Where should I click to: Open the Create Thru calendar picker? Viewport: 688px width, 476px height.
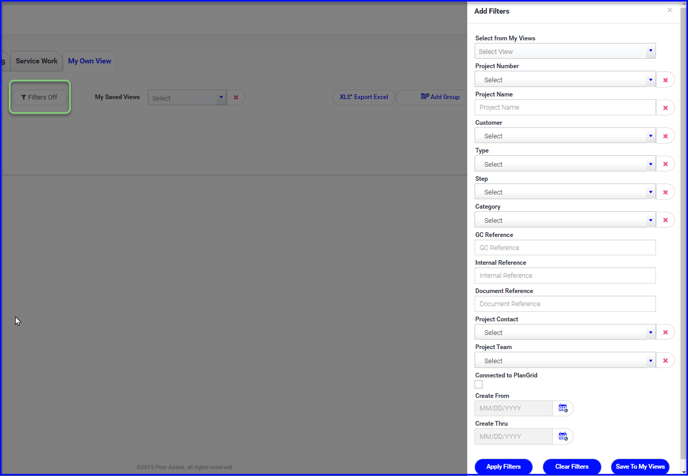[x=563, y=437]
